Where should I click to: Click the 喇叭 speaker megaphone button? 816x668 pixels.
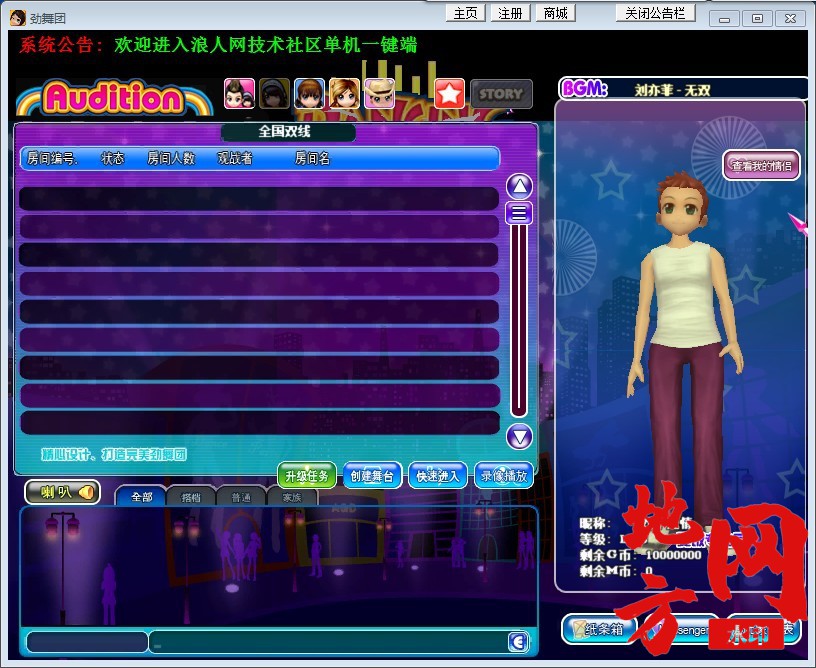62,492
